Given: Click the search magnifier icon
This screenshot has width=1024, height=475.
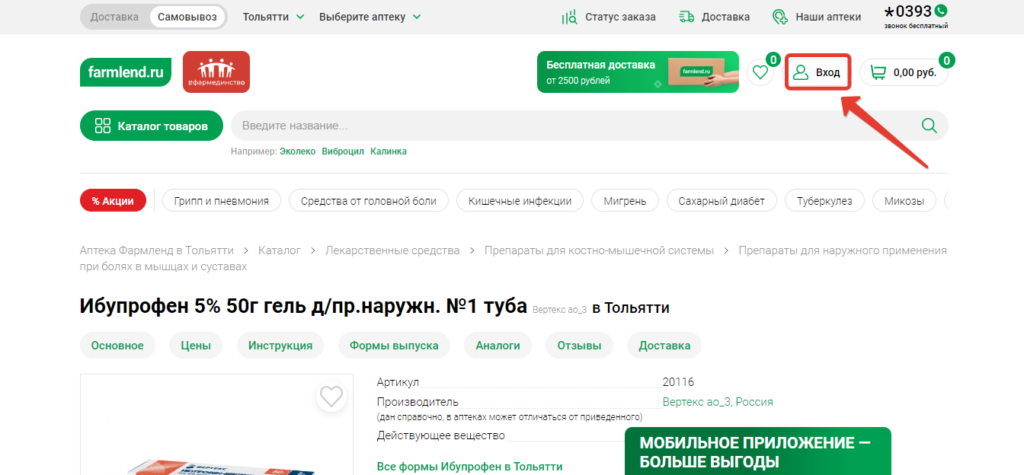Looking at the screenshot, I should pyautogui.click(x=929, y=125).
